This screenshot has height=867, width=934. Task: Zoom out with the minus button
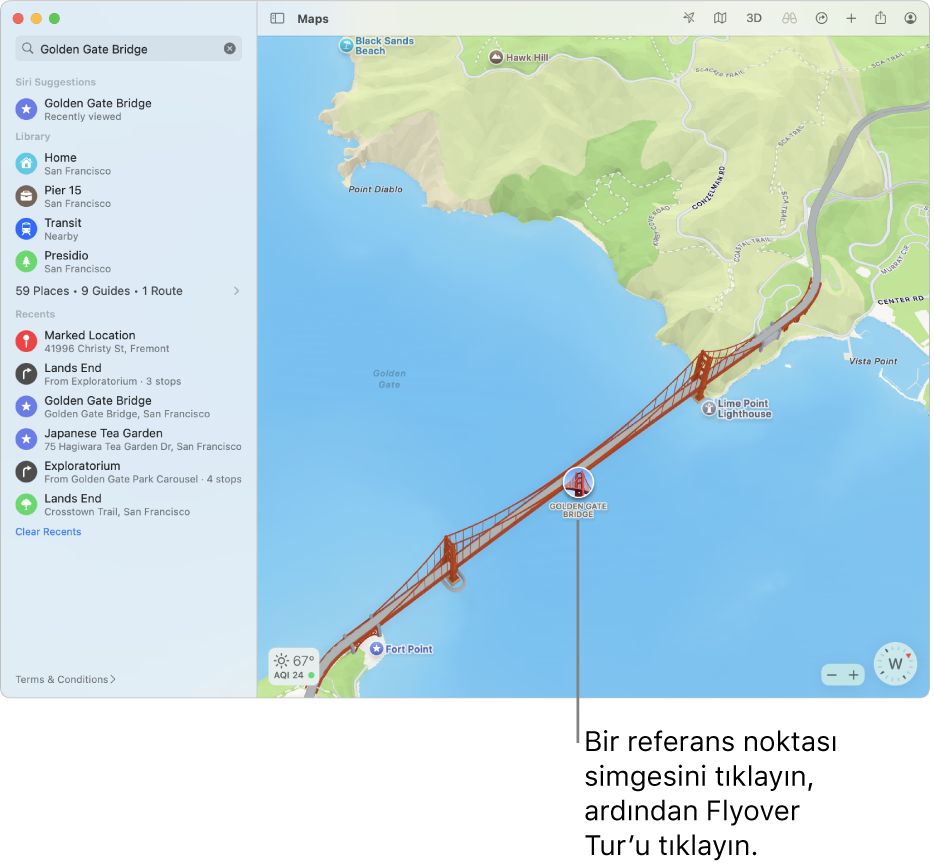pyautogui.click(x=832, y=675)
